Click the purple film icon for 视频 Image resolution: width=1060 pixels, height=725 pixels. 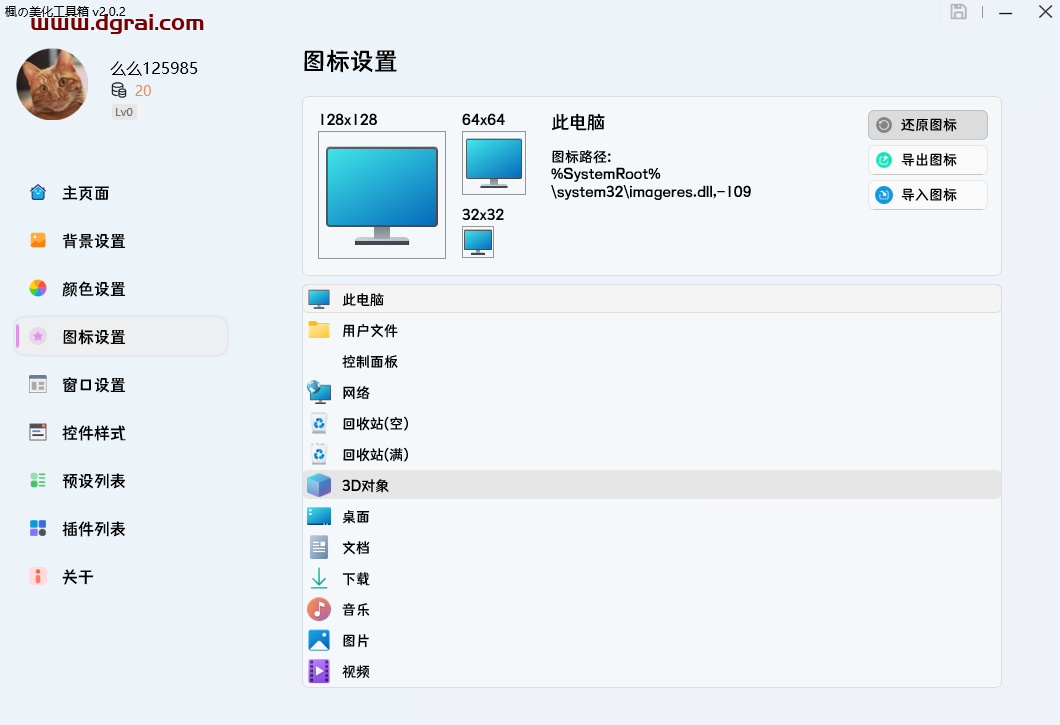319,672
